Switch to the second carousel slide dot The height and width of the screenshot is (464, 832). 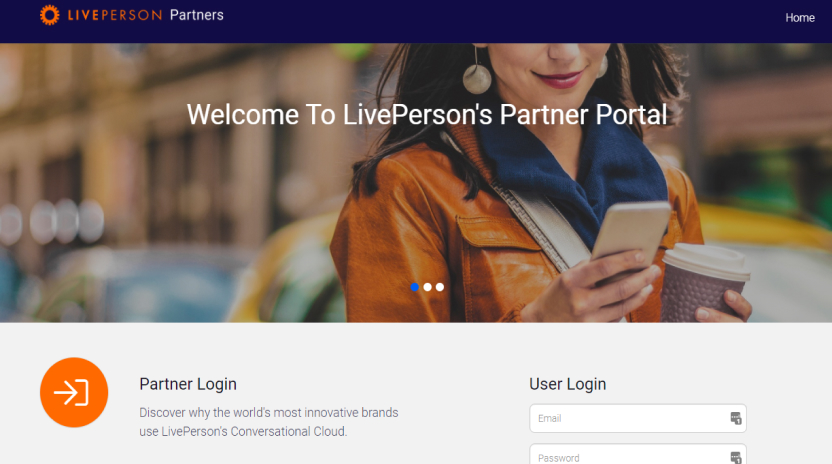point(427,287)
